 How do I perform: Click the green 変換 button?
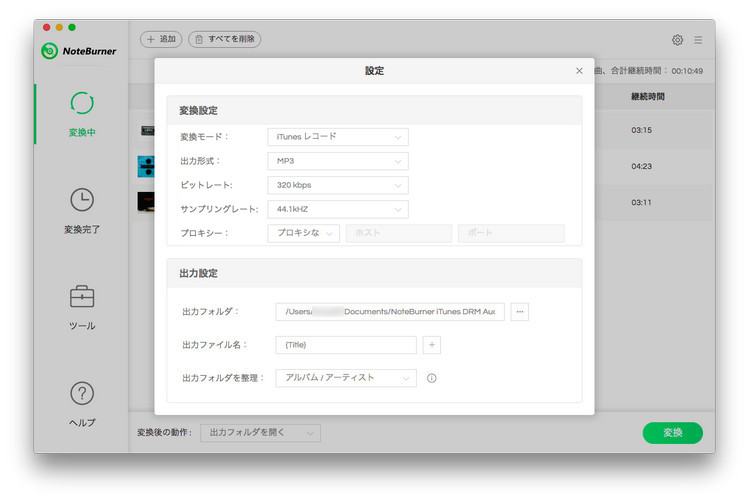pos(673,433)
